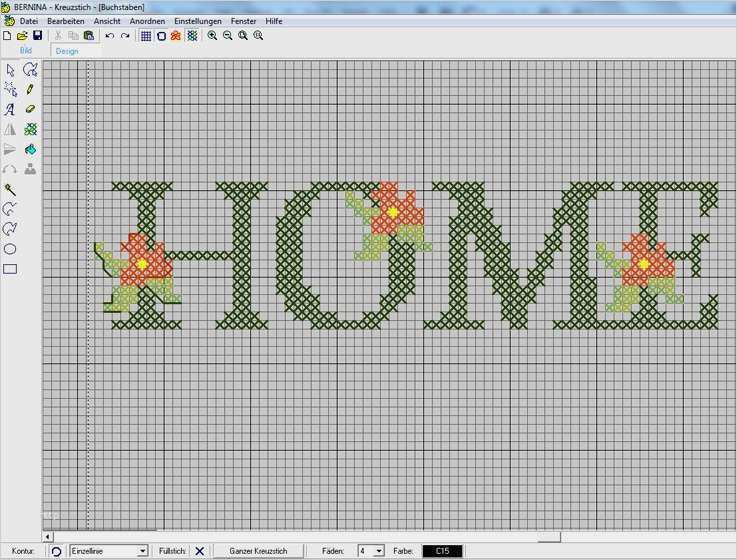
Task: Pick the eraser tool
Action: (30, 109)
